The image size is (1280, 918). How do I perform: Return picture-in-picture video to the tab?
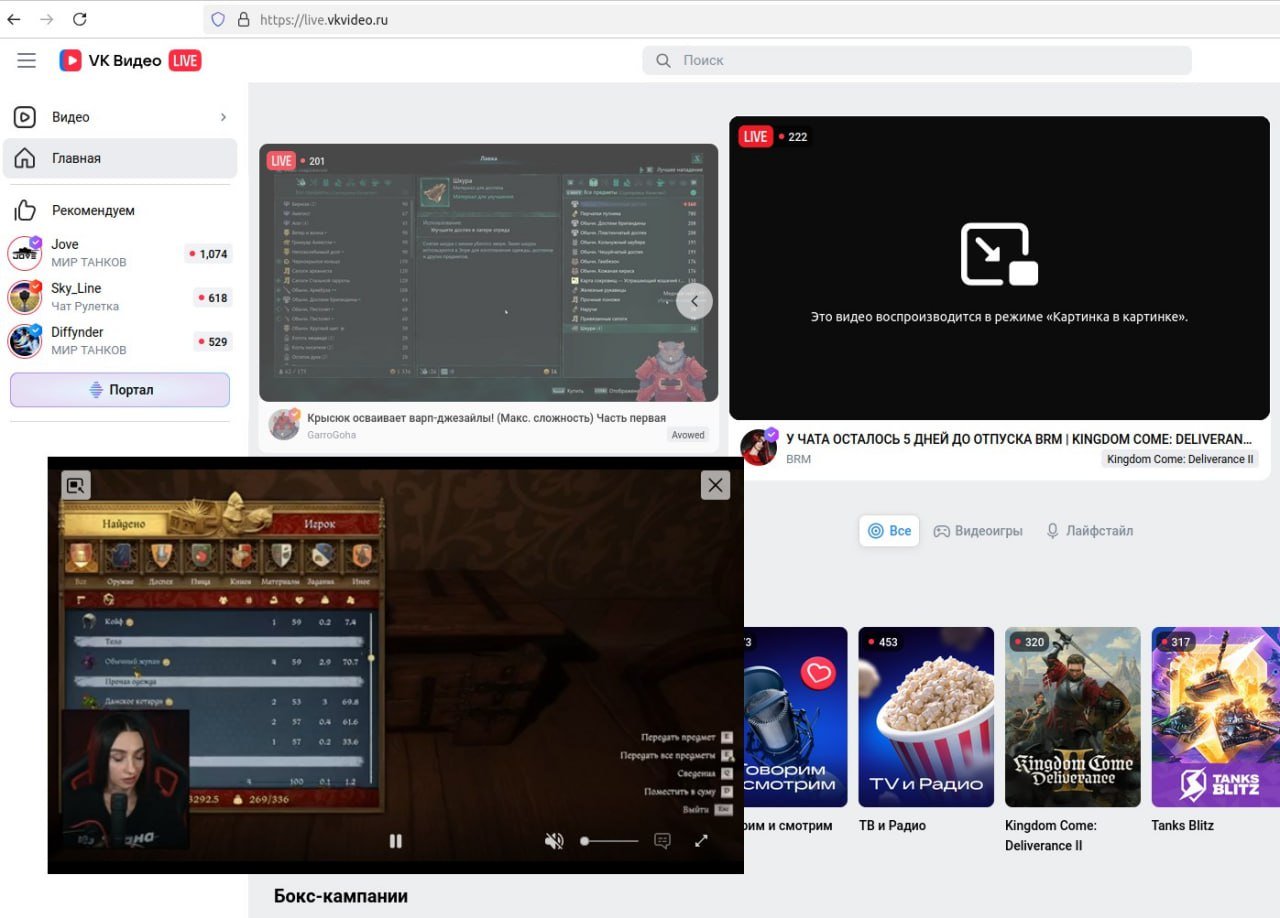pyautogui.click(x=76, y=486)
